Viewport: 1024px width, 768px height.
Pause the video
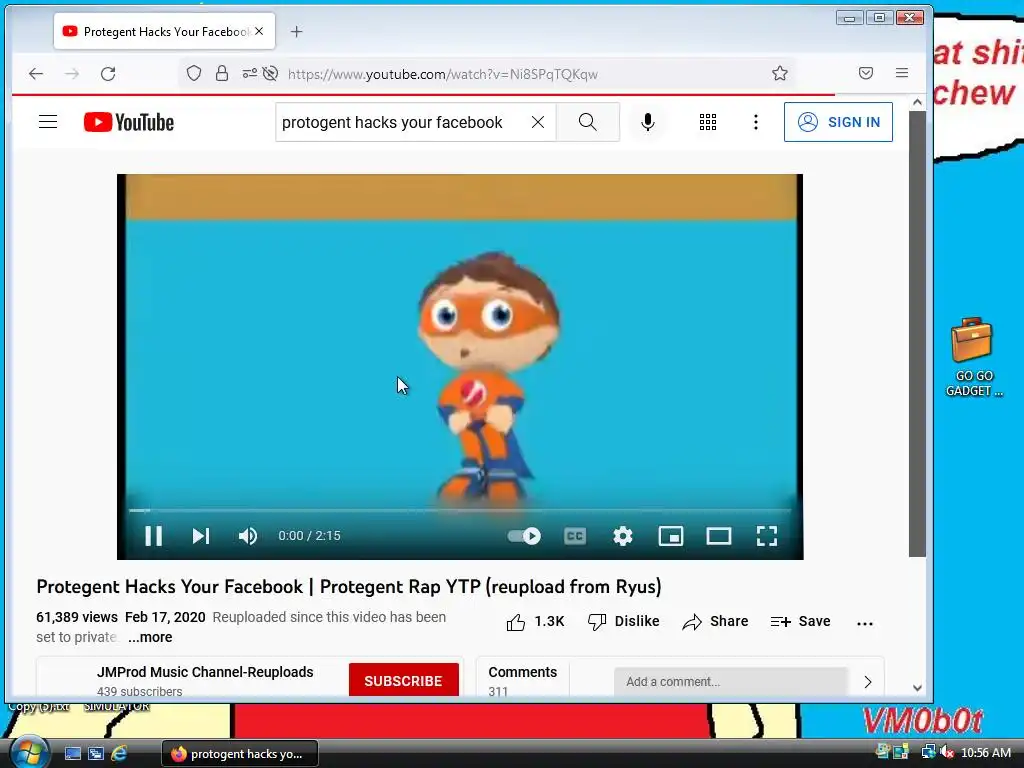[x=153, y=536]
